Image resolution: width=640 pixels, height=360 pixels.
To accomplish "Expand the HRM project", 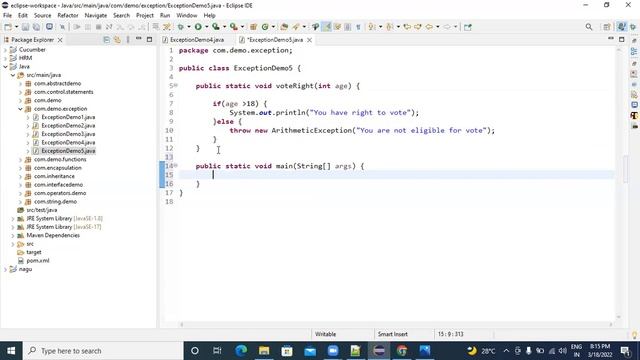I will (5, 58).
